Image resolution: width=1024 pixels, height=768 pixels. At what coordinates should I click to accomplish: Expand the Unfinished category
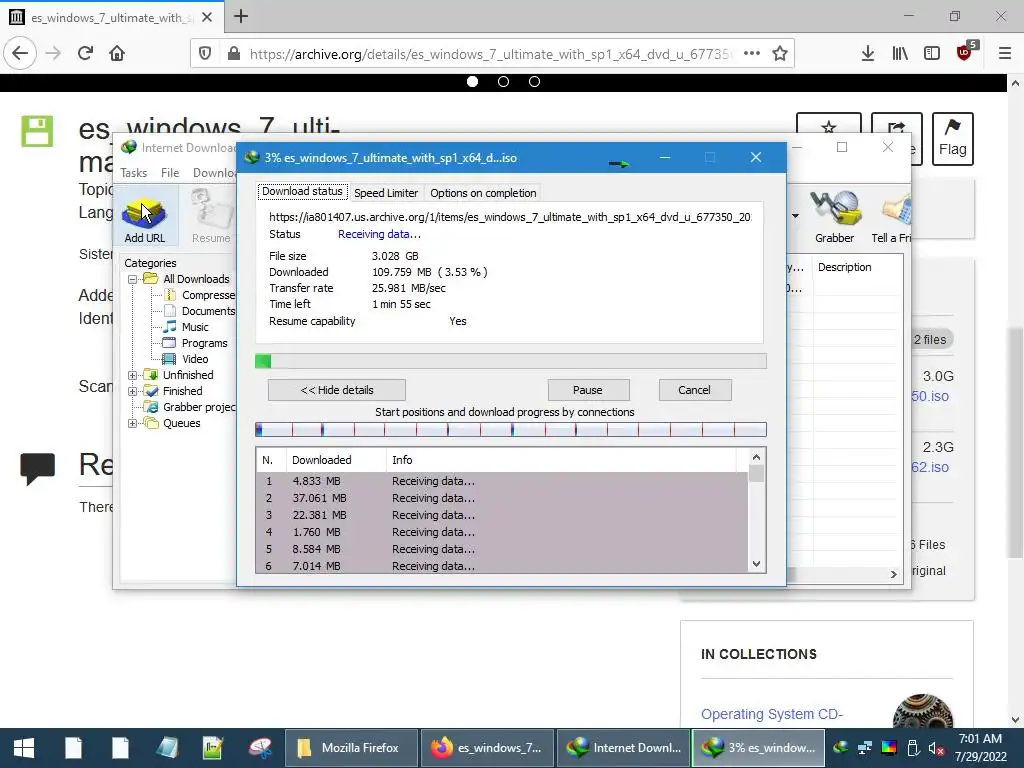point(133,375)
